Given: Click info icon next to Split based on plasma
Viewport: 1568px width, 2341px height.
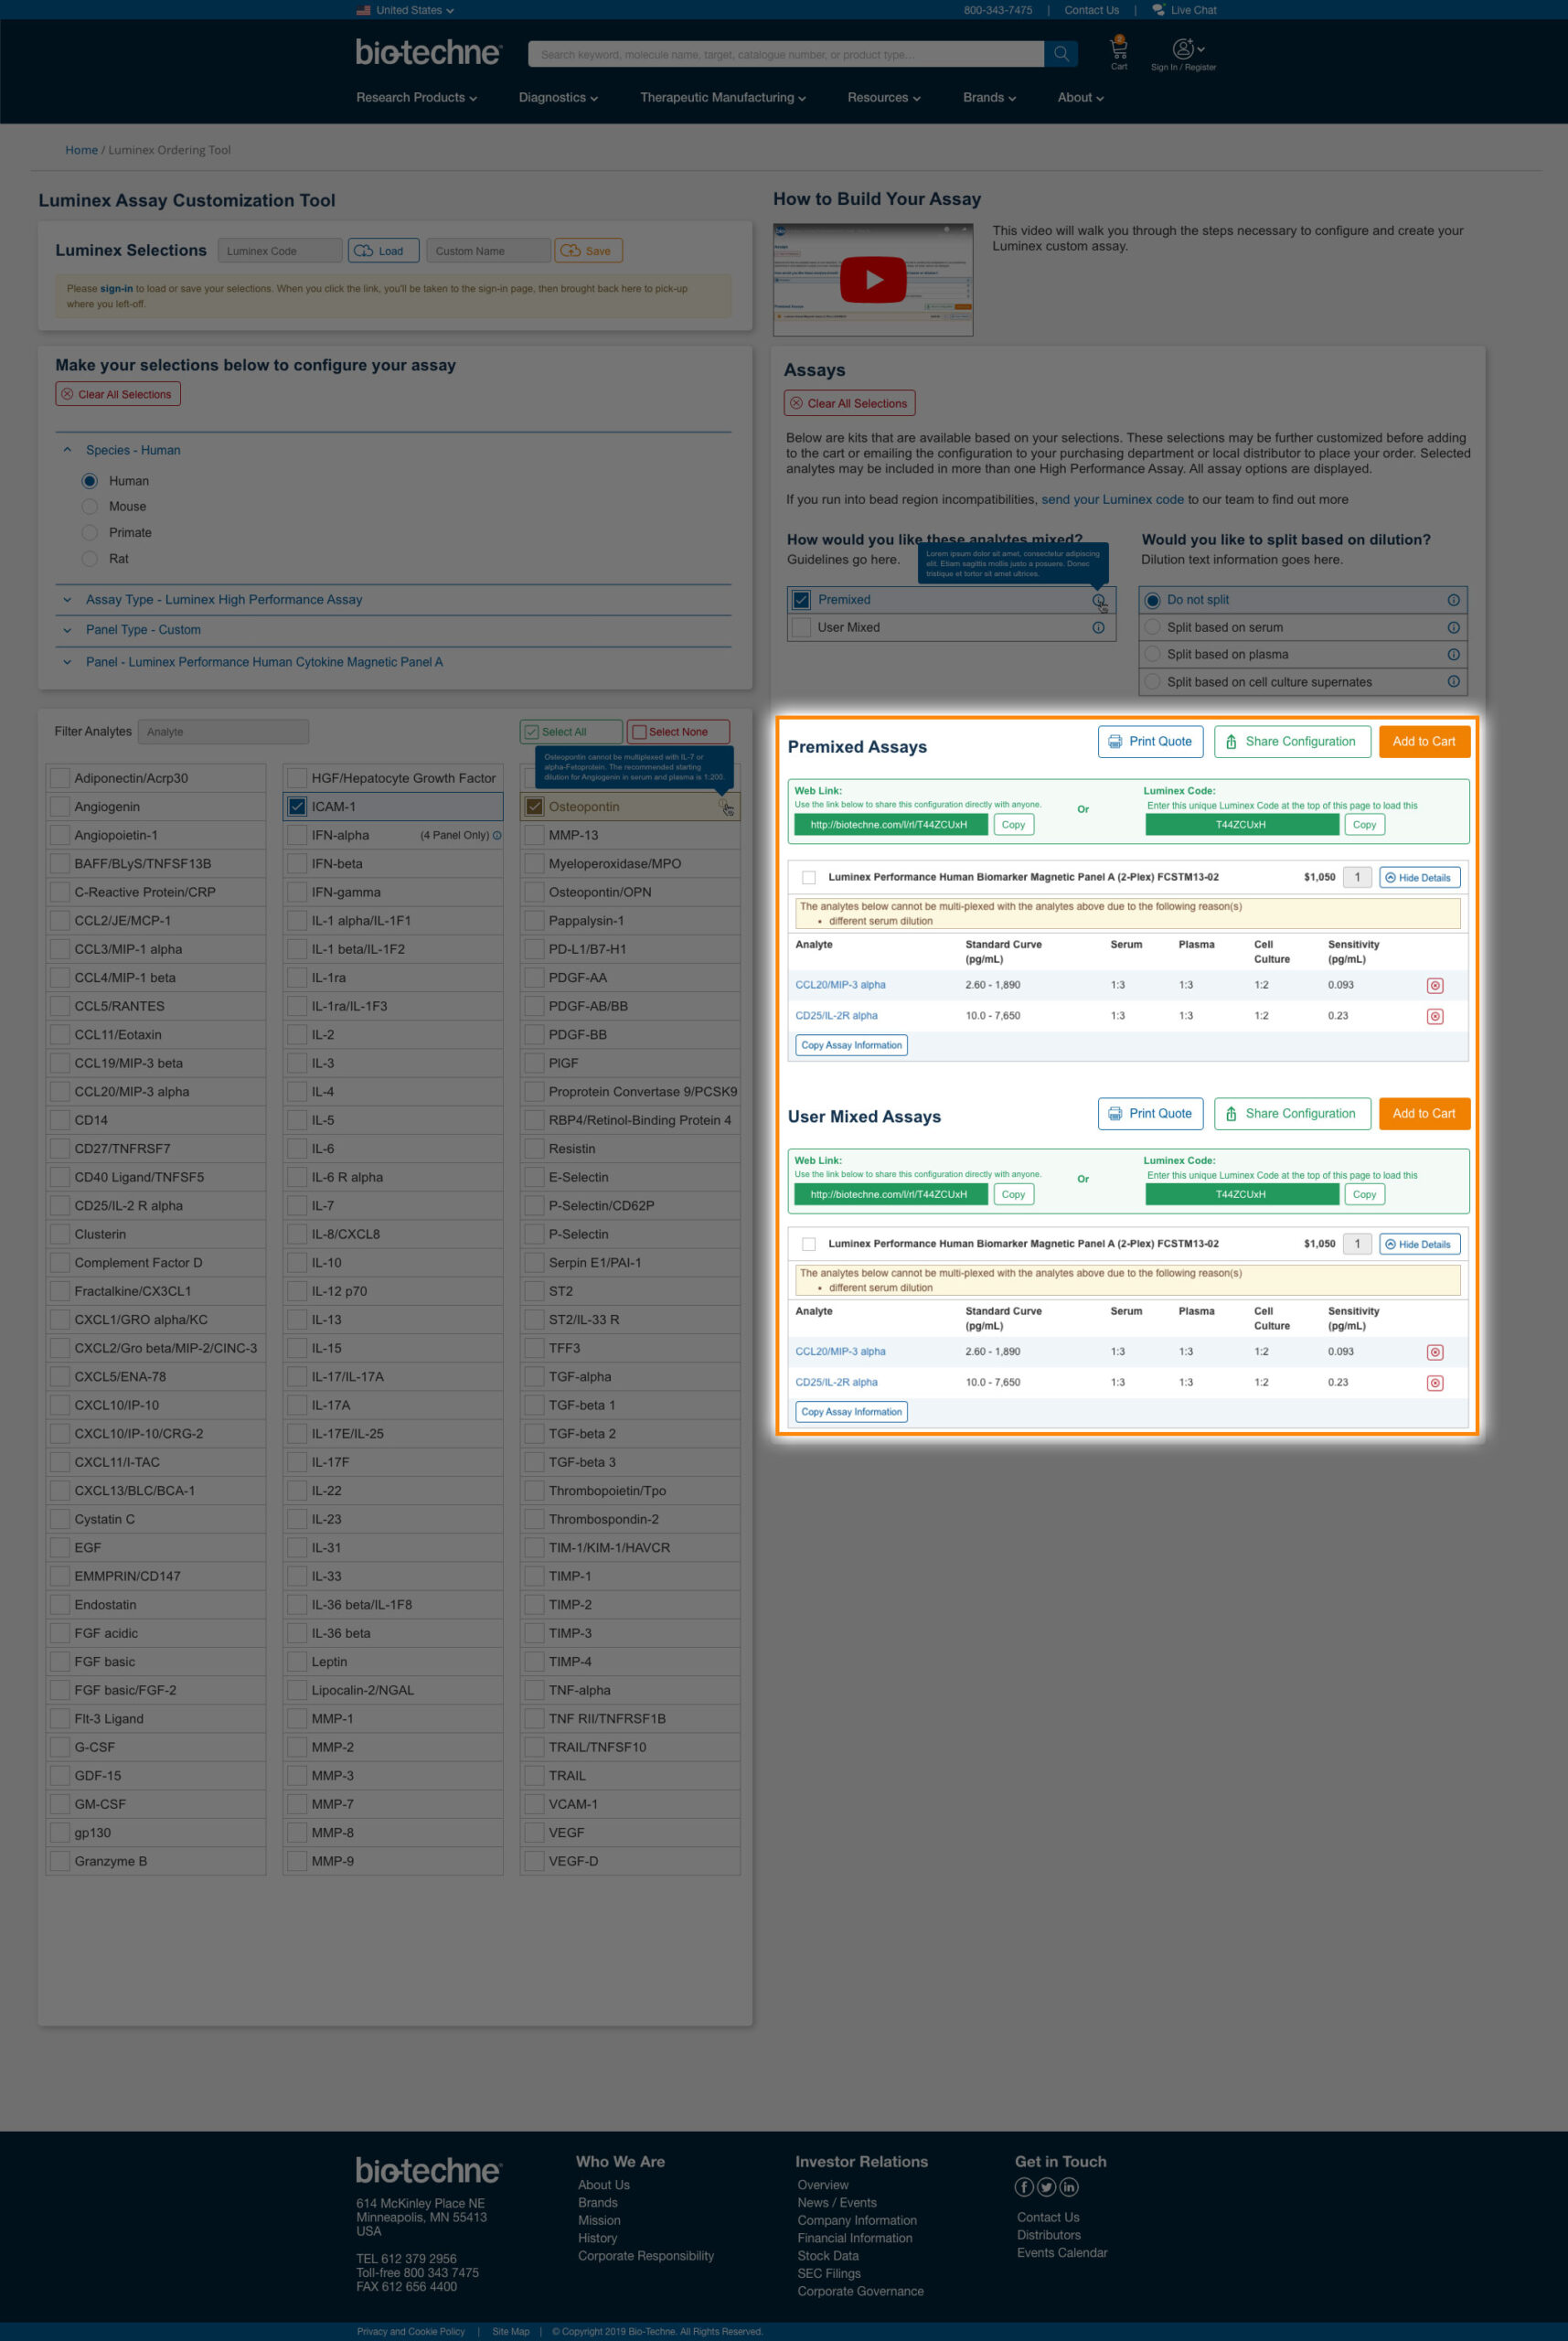Looking at the screenshot, I should tap(1453, 654).
